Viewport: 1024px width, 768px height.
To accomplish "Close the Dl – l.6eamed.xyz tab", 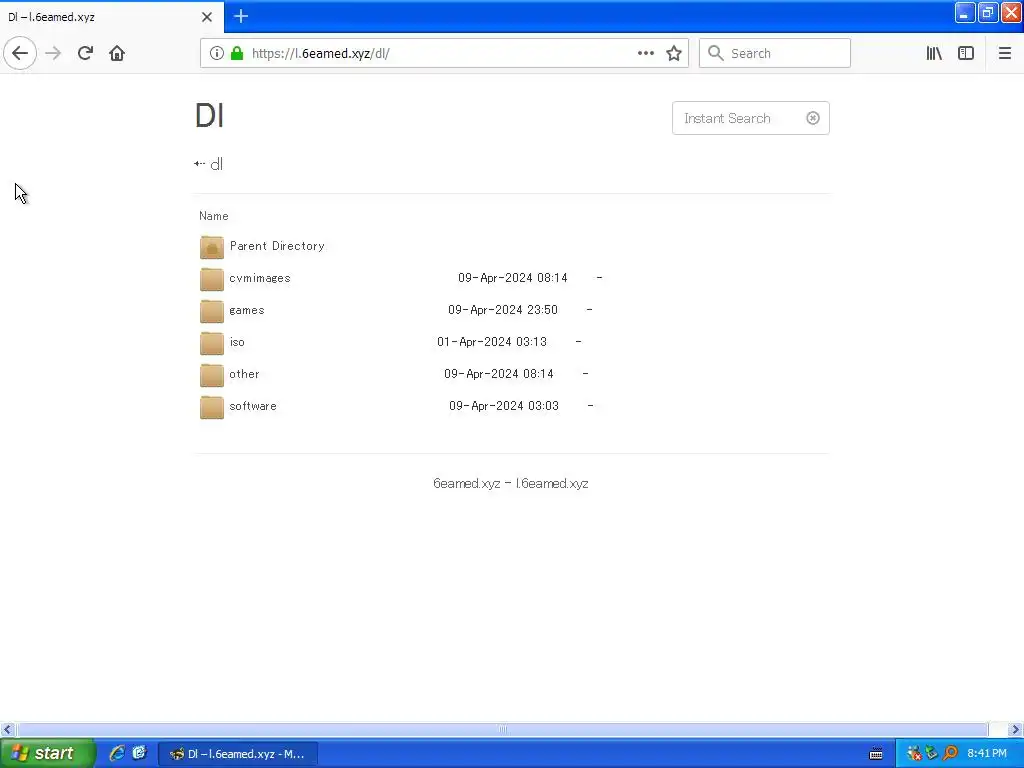I will point(207,17).
